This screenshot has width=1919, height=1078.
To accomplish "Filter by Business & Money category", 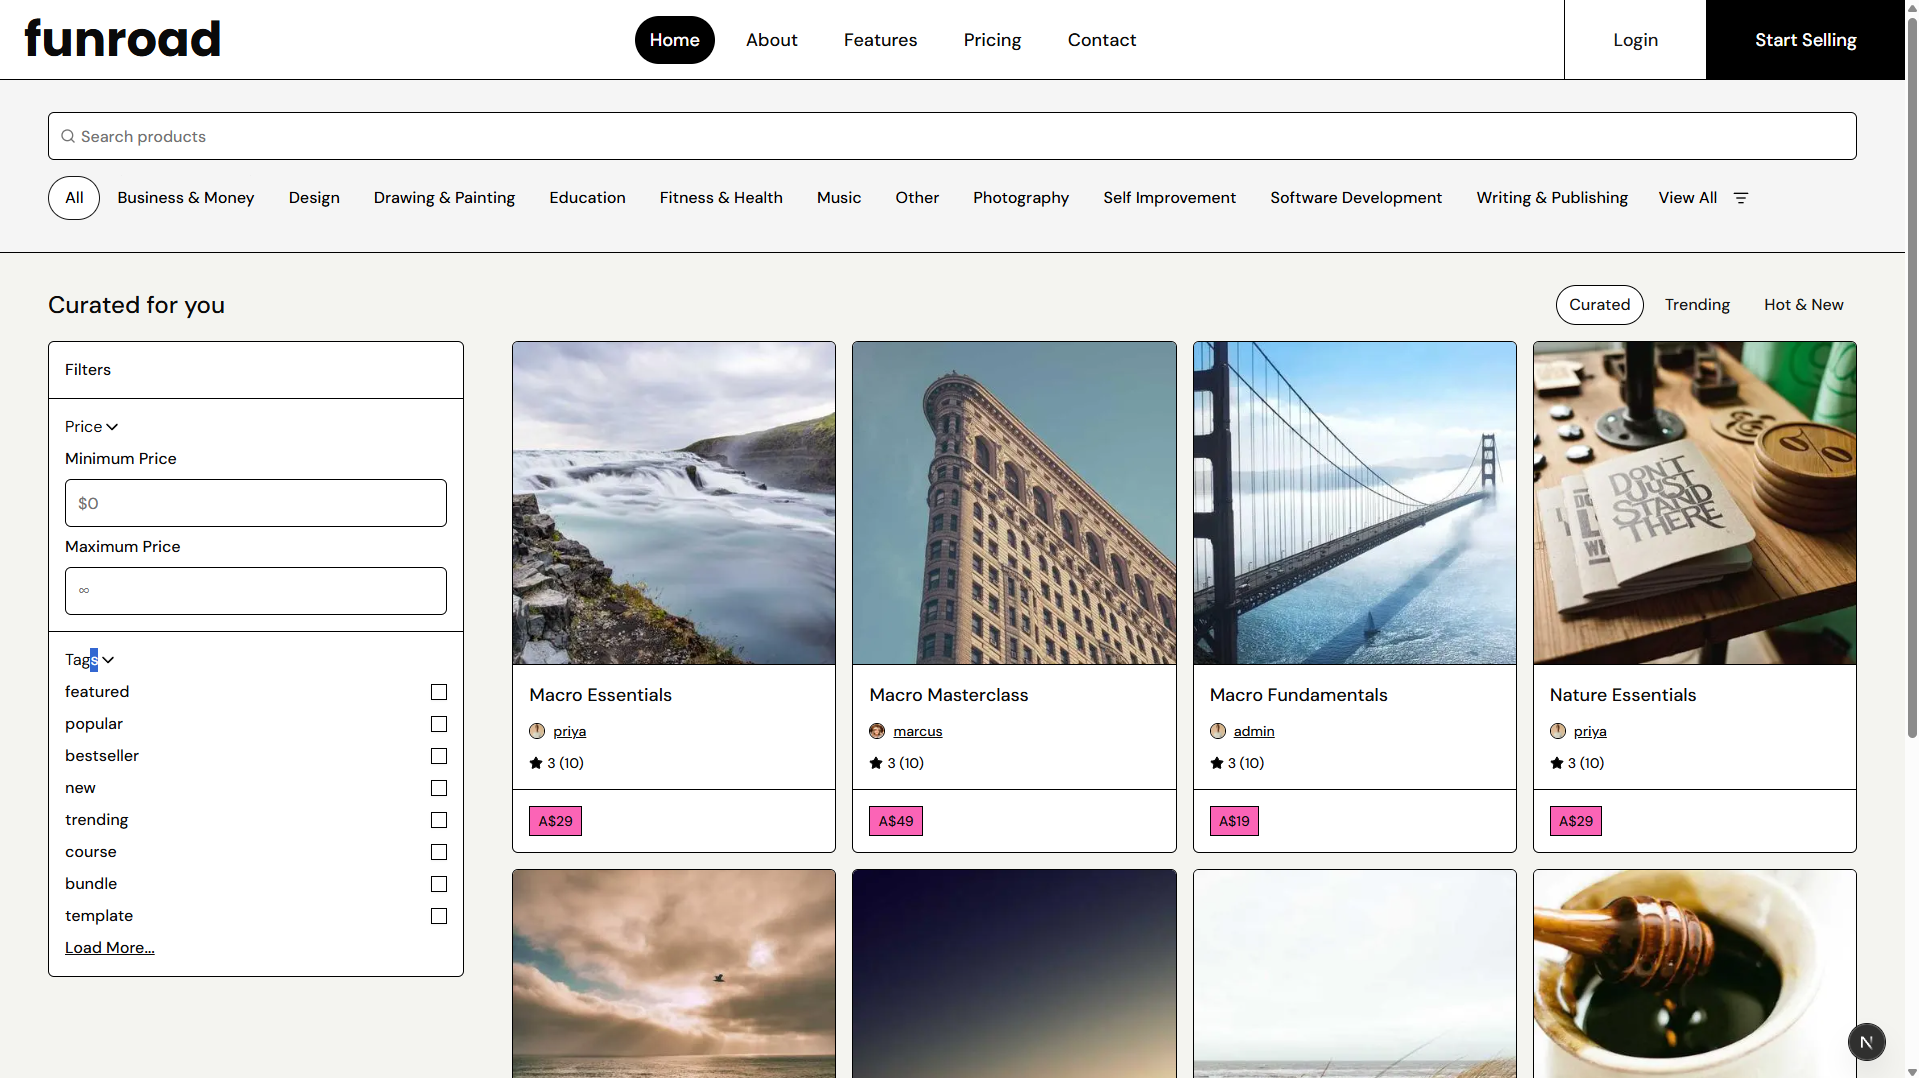I will [x=185, y=198].
